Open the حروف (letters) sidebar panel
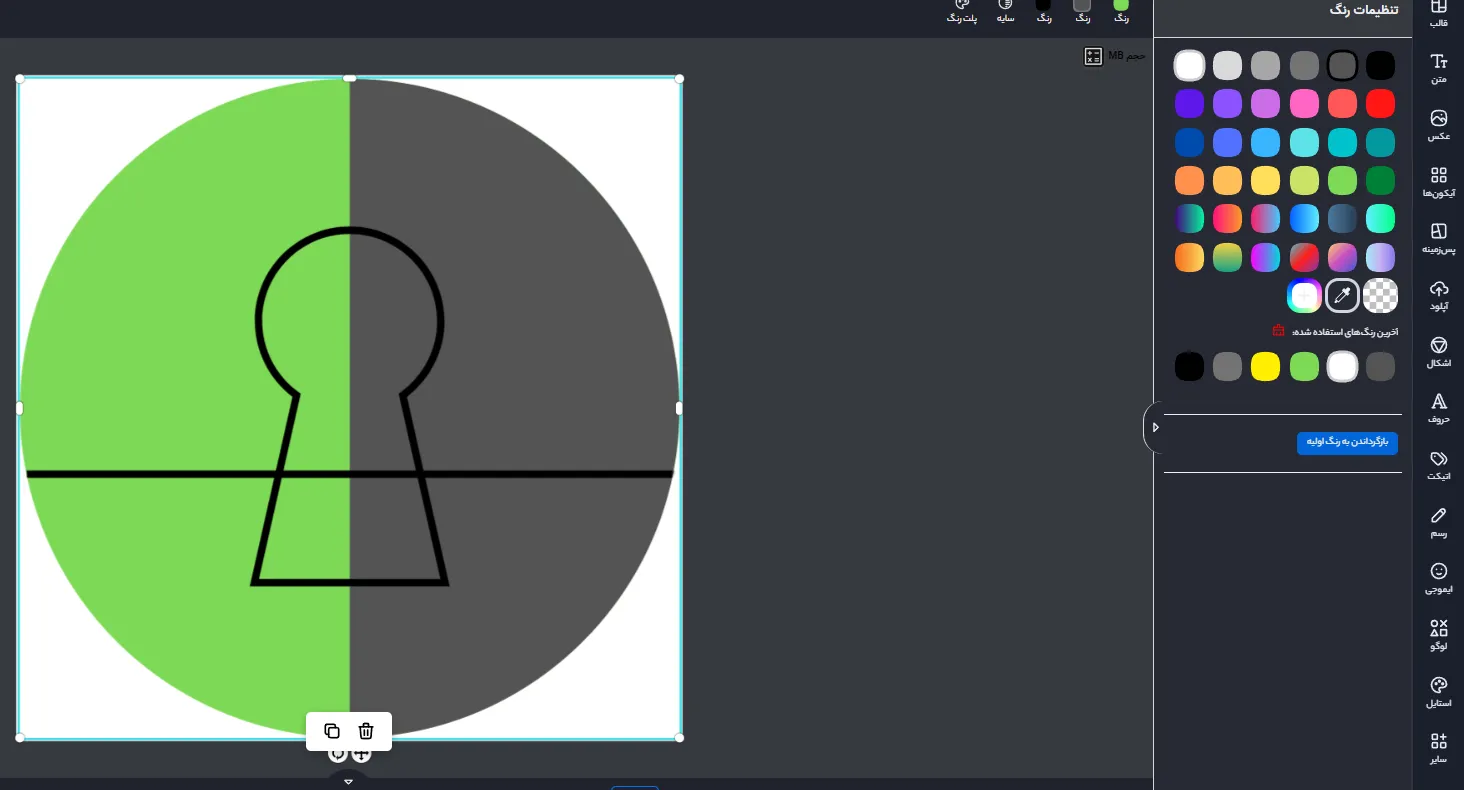Viewport: 1464px width, 790px height. point(1438,408)
